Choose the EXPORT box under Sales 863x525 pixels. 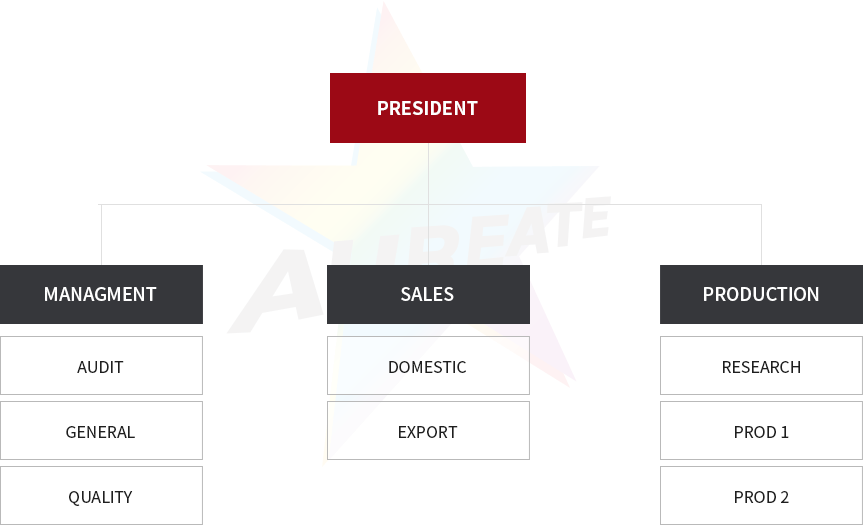428,430
